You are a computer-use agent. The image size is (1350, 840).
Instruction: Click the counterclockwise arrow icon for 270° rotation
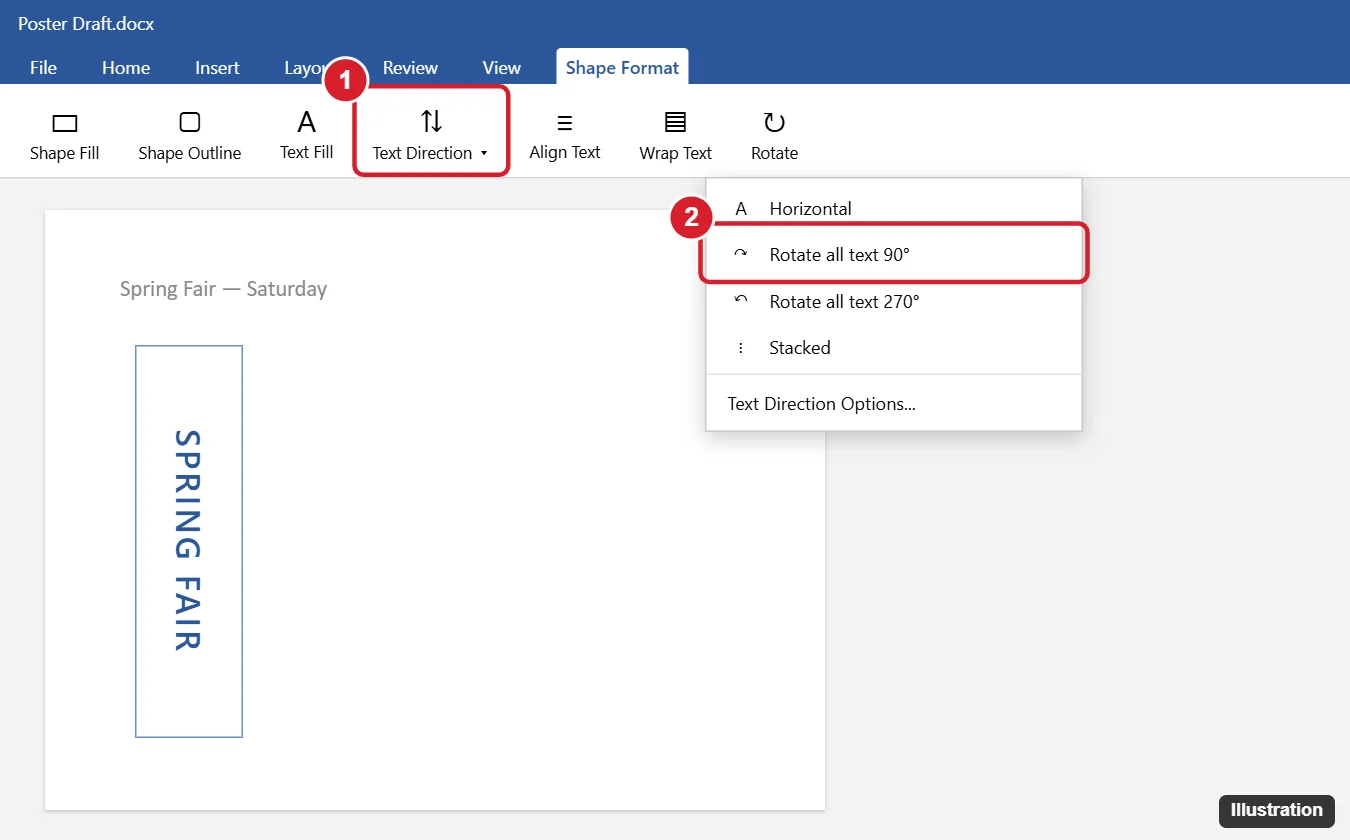[741, 301]
